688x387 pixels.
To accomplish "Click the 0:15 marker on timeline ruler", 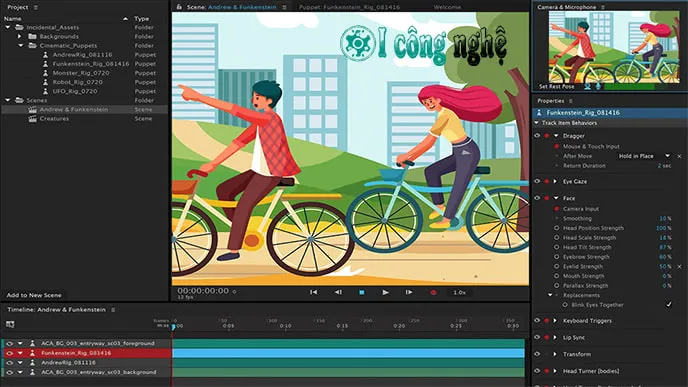I will pos(342,326).
